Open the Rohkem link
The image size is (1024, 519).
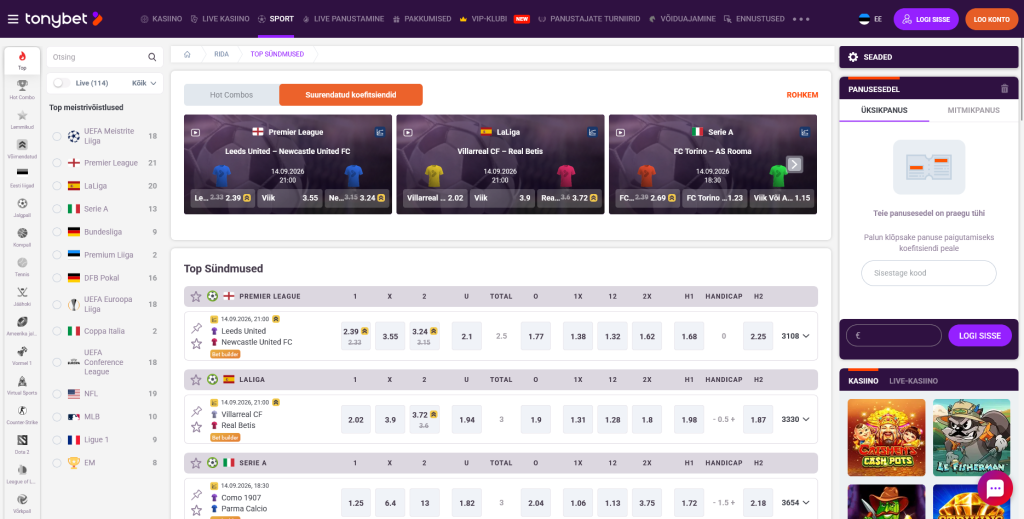click(x=802, y=95)
